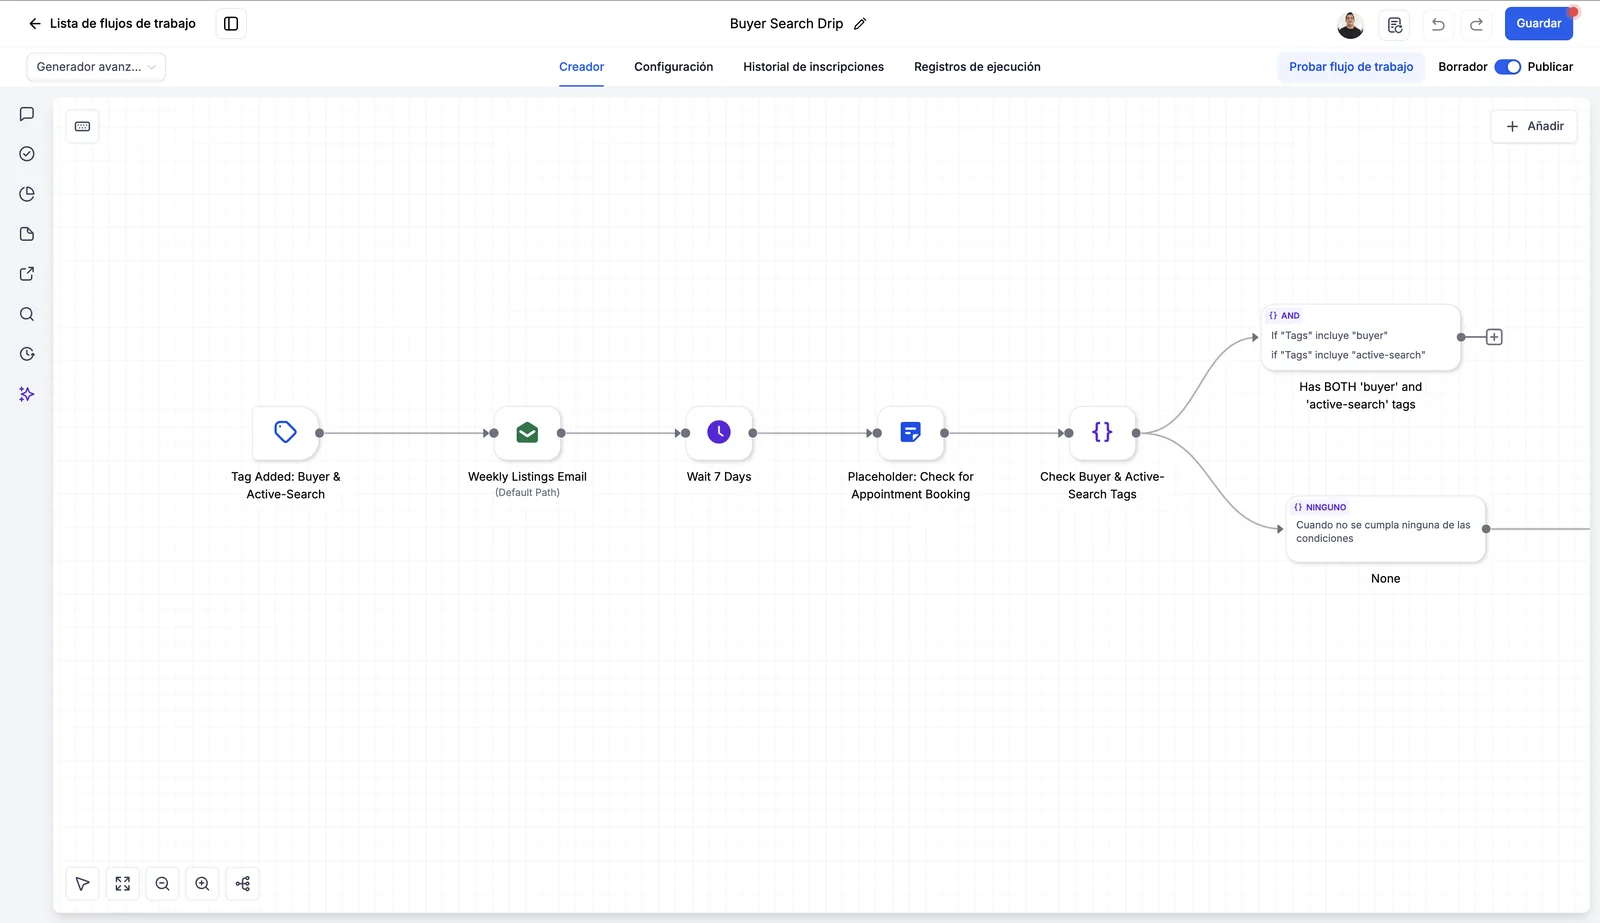This screenshot has height=923, width=1600.
Task: Open Registros de ejecución tab
Action: tap(977, 67)
